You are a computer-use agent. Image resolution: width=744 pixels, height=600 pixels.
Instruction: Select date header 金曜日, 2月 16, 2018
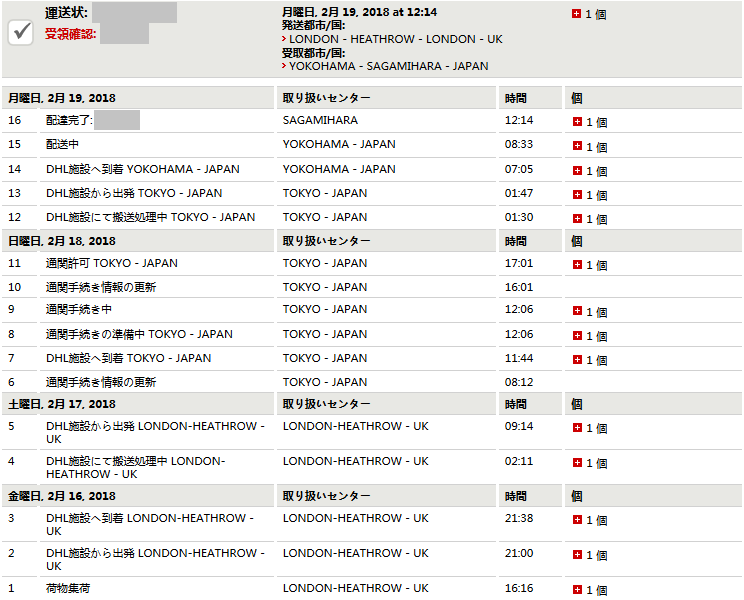click(x=62, y=496)
